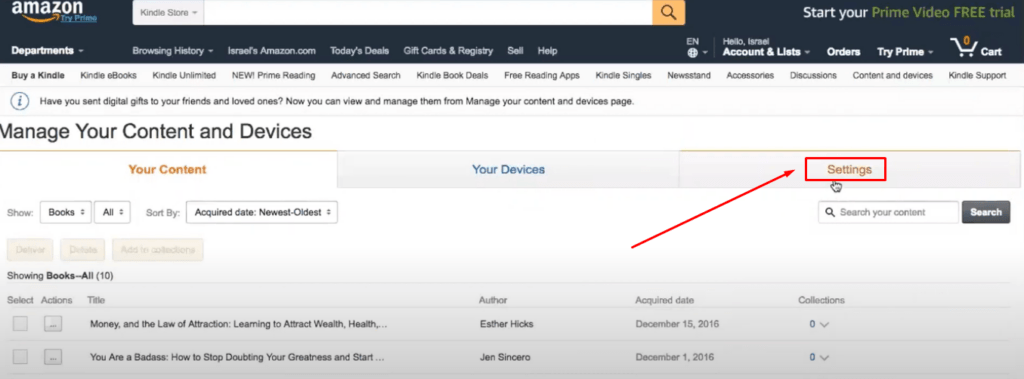Click the Search button for content

click(985, 212)
